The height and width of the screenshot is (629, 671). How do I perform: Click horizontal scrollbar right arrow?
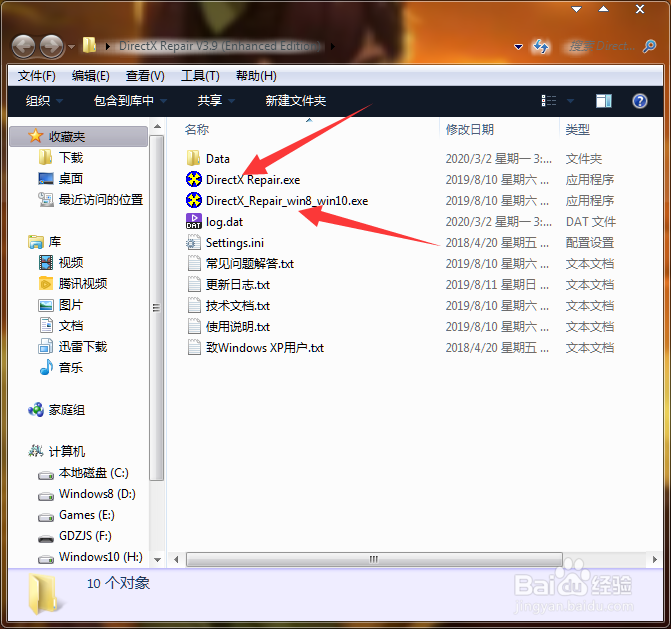pos(655,559)
